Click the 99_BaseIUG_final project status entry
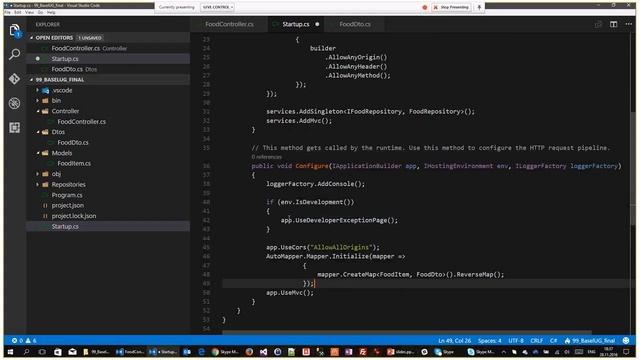 pos(590,340)
